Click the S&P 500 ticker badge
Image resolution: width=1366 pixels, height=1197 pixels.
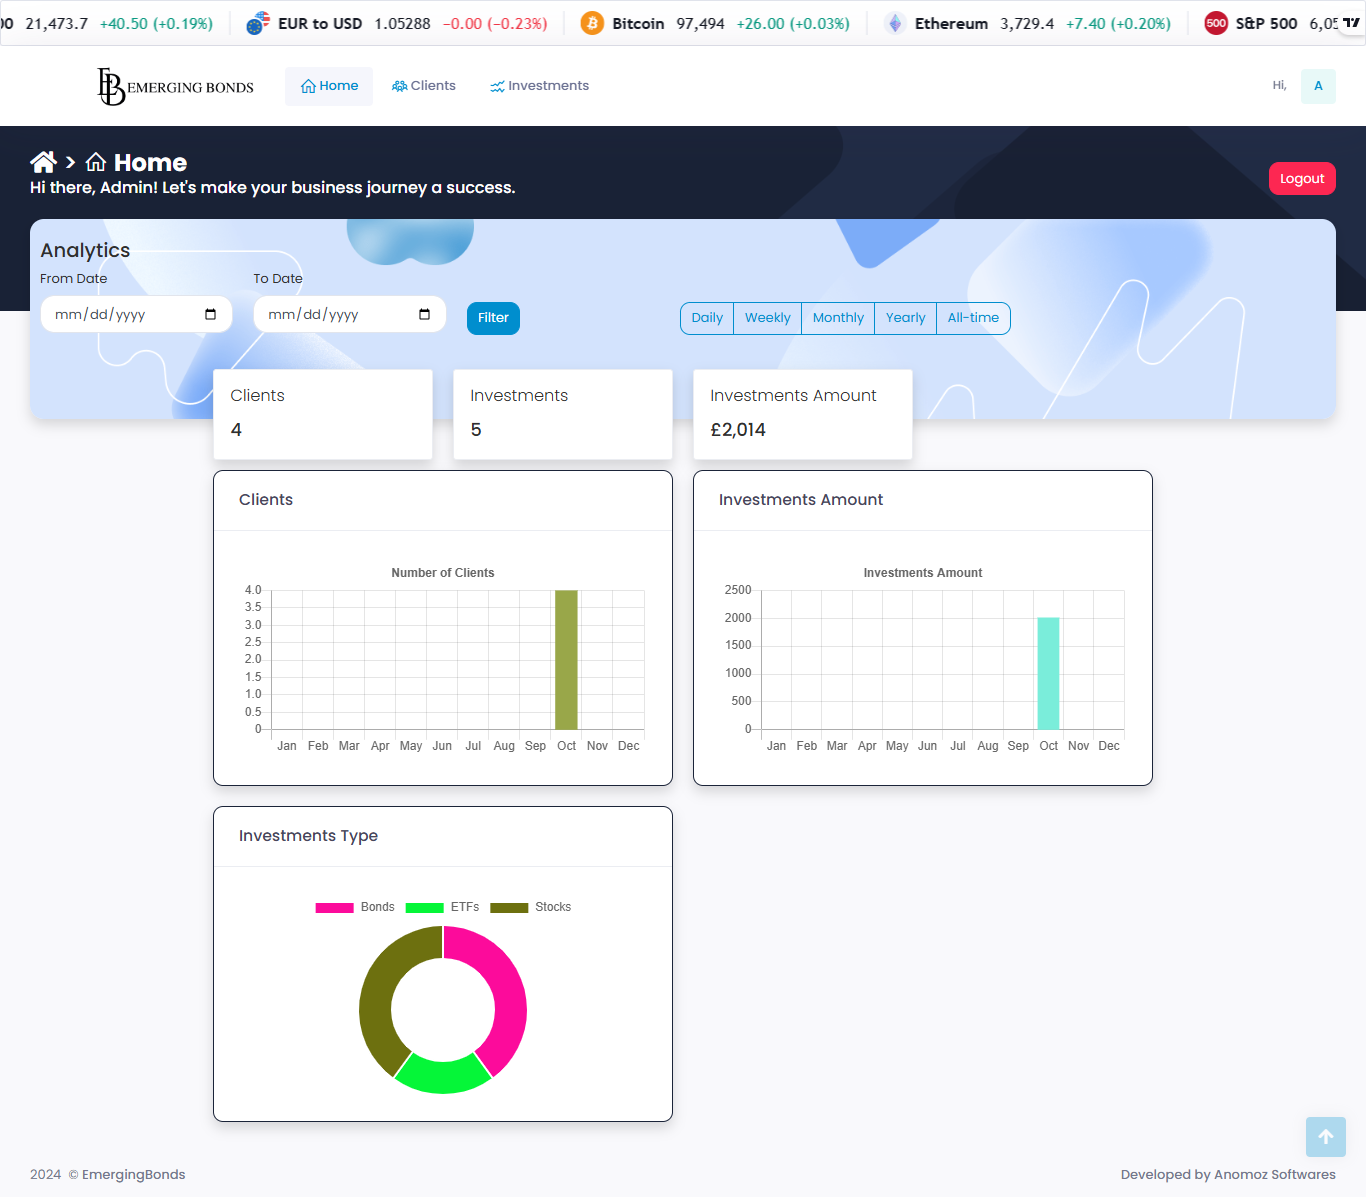click(1216, 23)
